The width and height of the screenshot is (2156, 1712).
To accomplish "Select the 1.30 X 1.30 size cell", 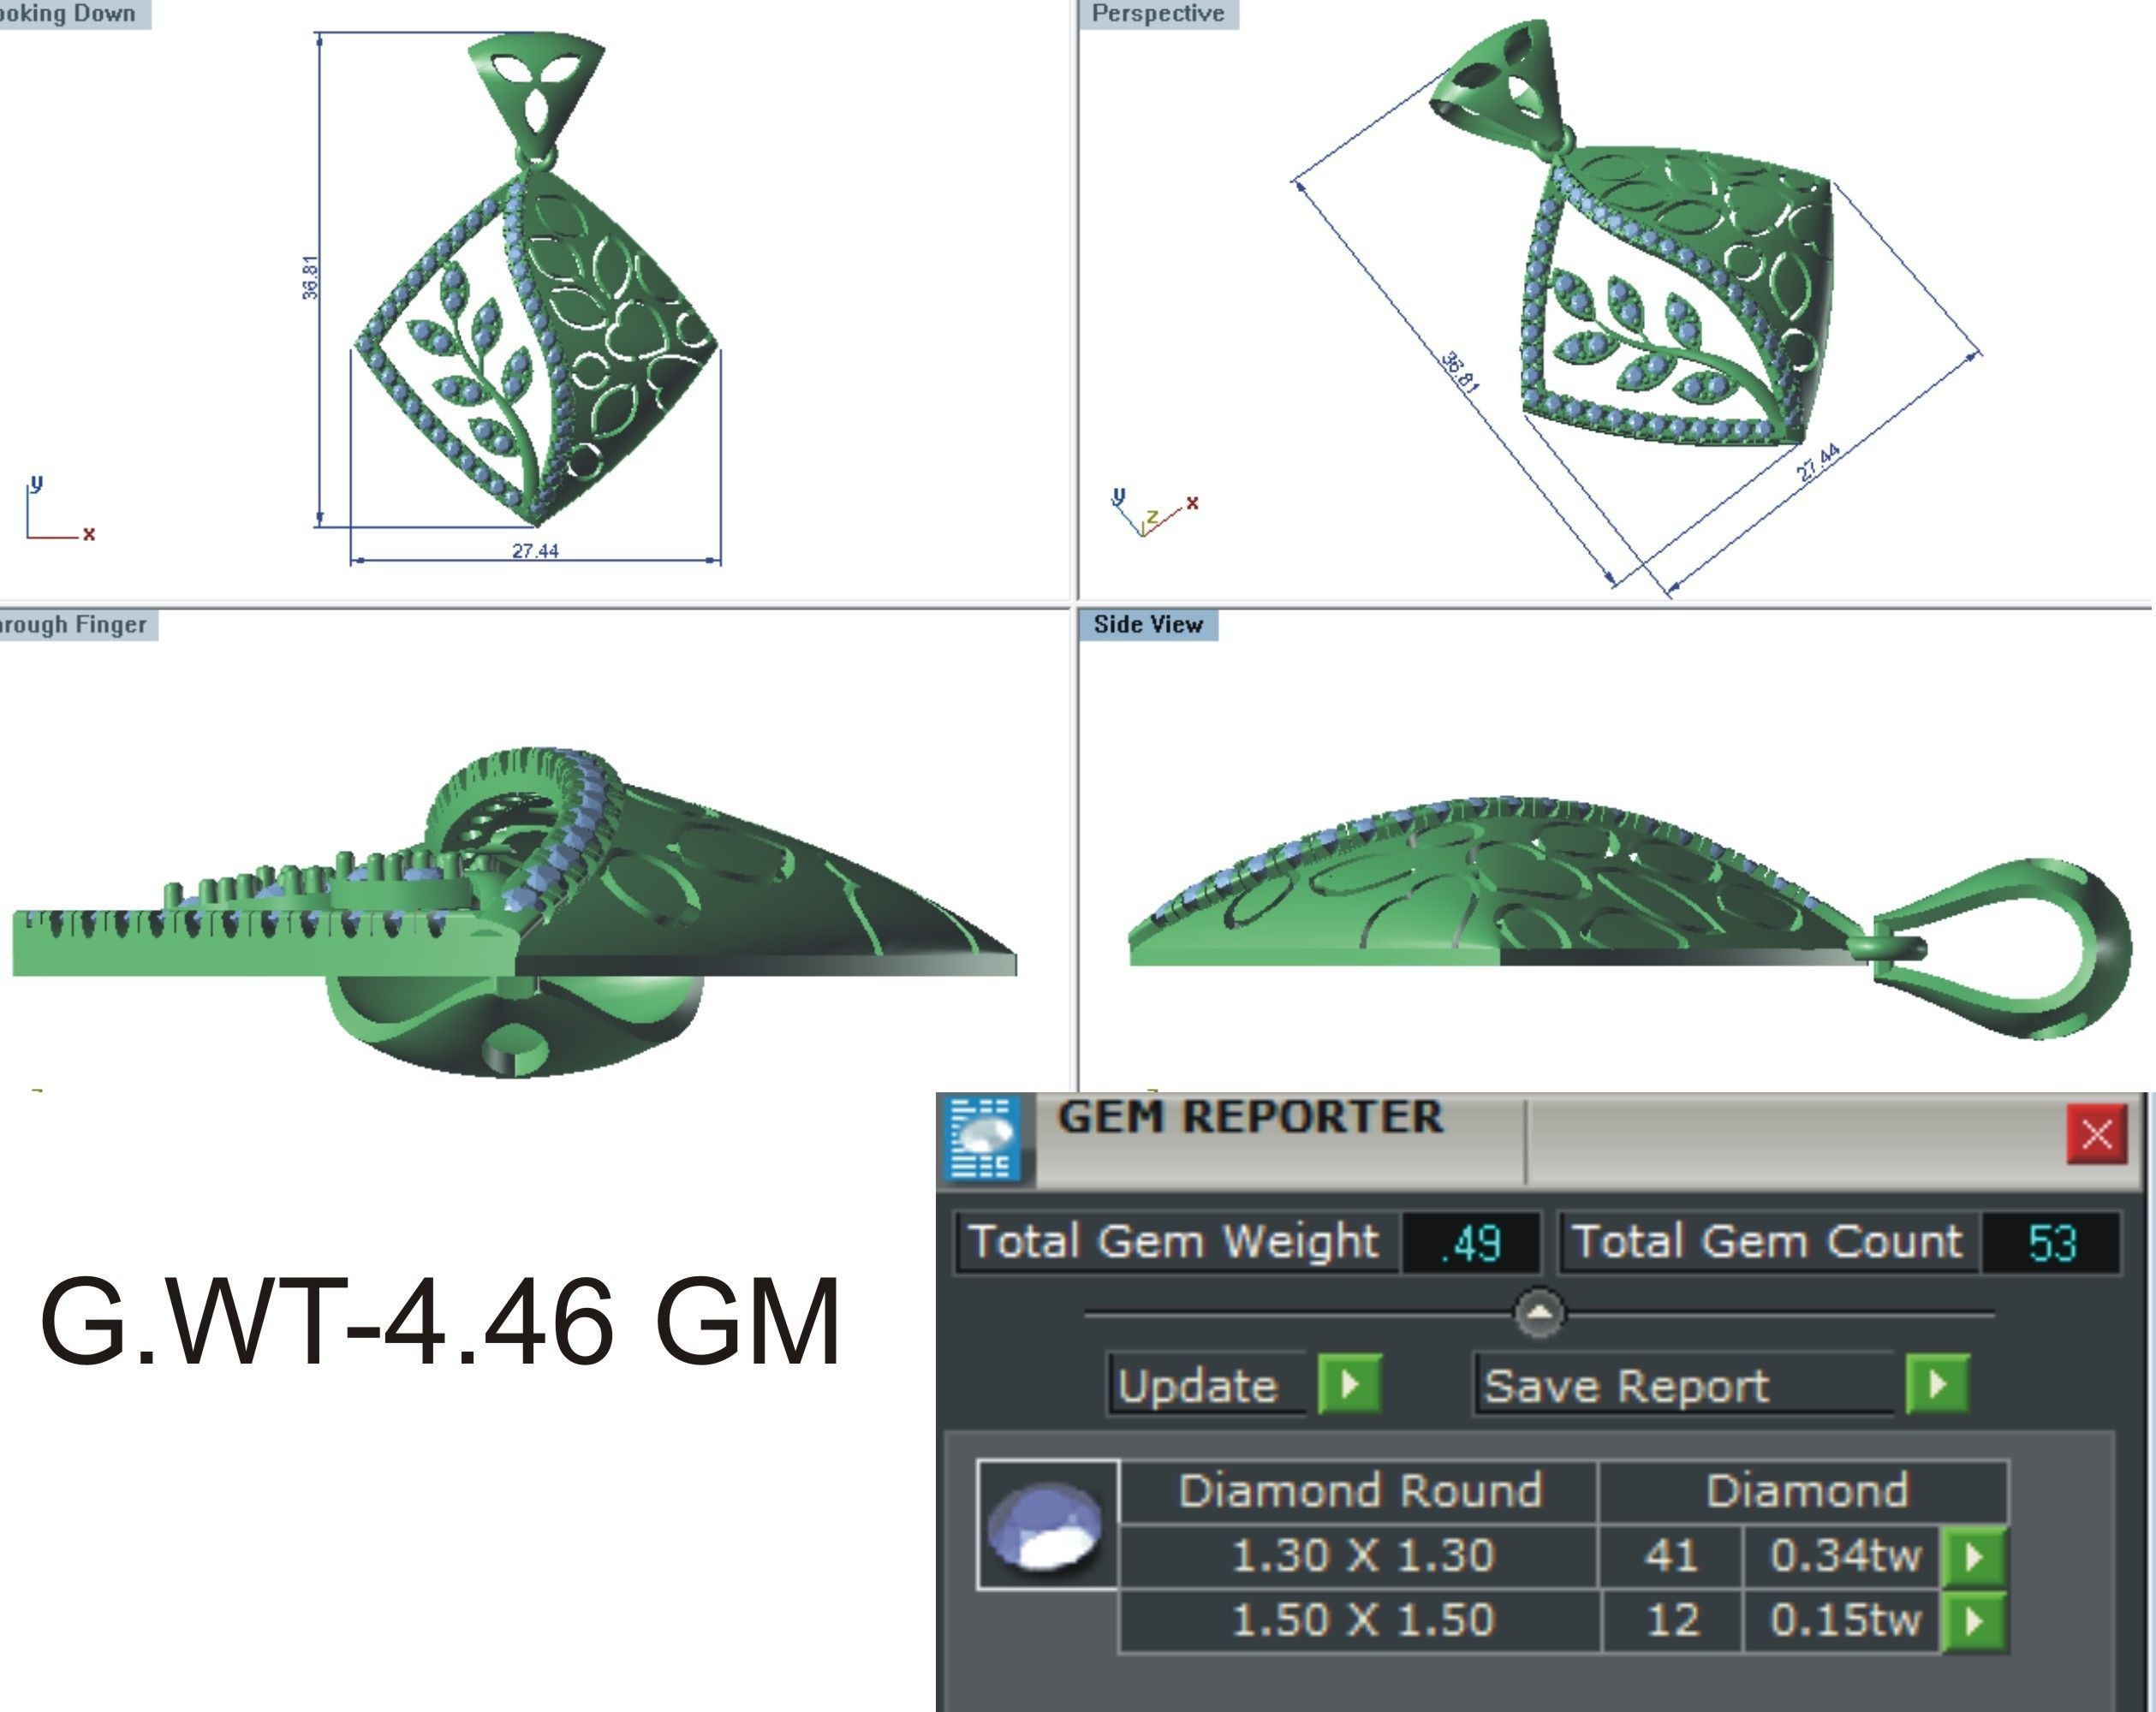I will point(1360,1556).
